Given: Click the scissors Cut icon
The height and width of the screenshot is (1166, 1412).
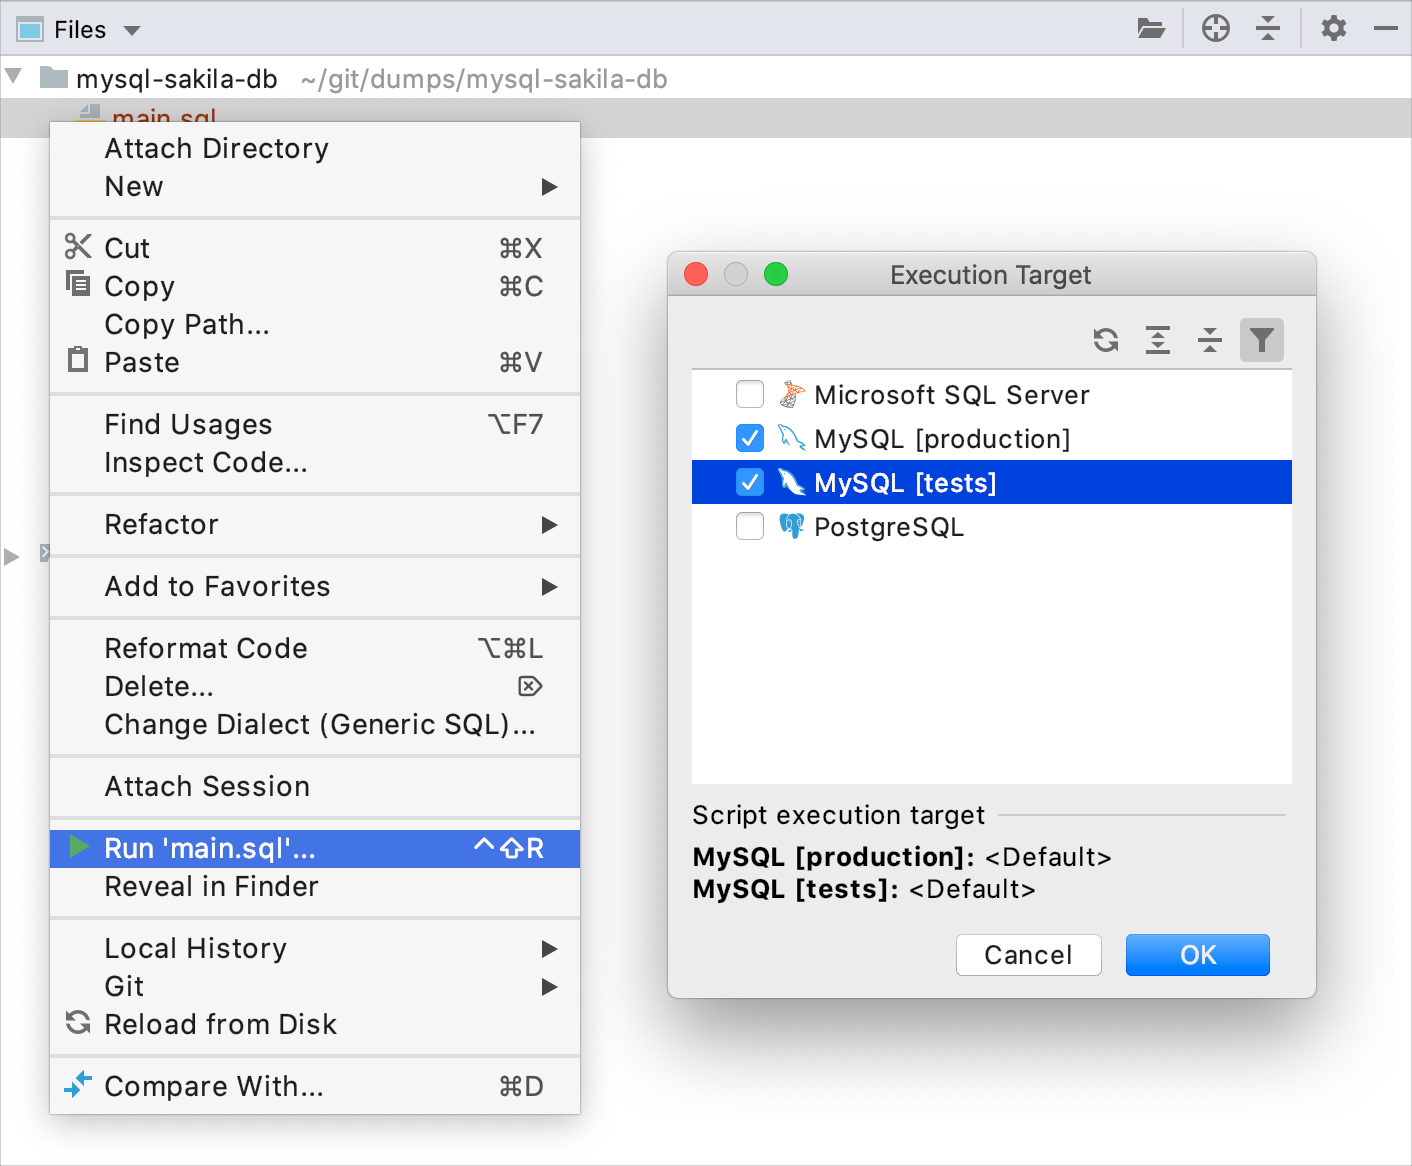Looking at the screenshot, I should [x=78, y=246].
